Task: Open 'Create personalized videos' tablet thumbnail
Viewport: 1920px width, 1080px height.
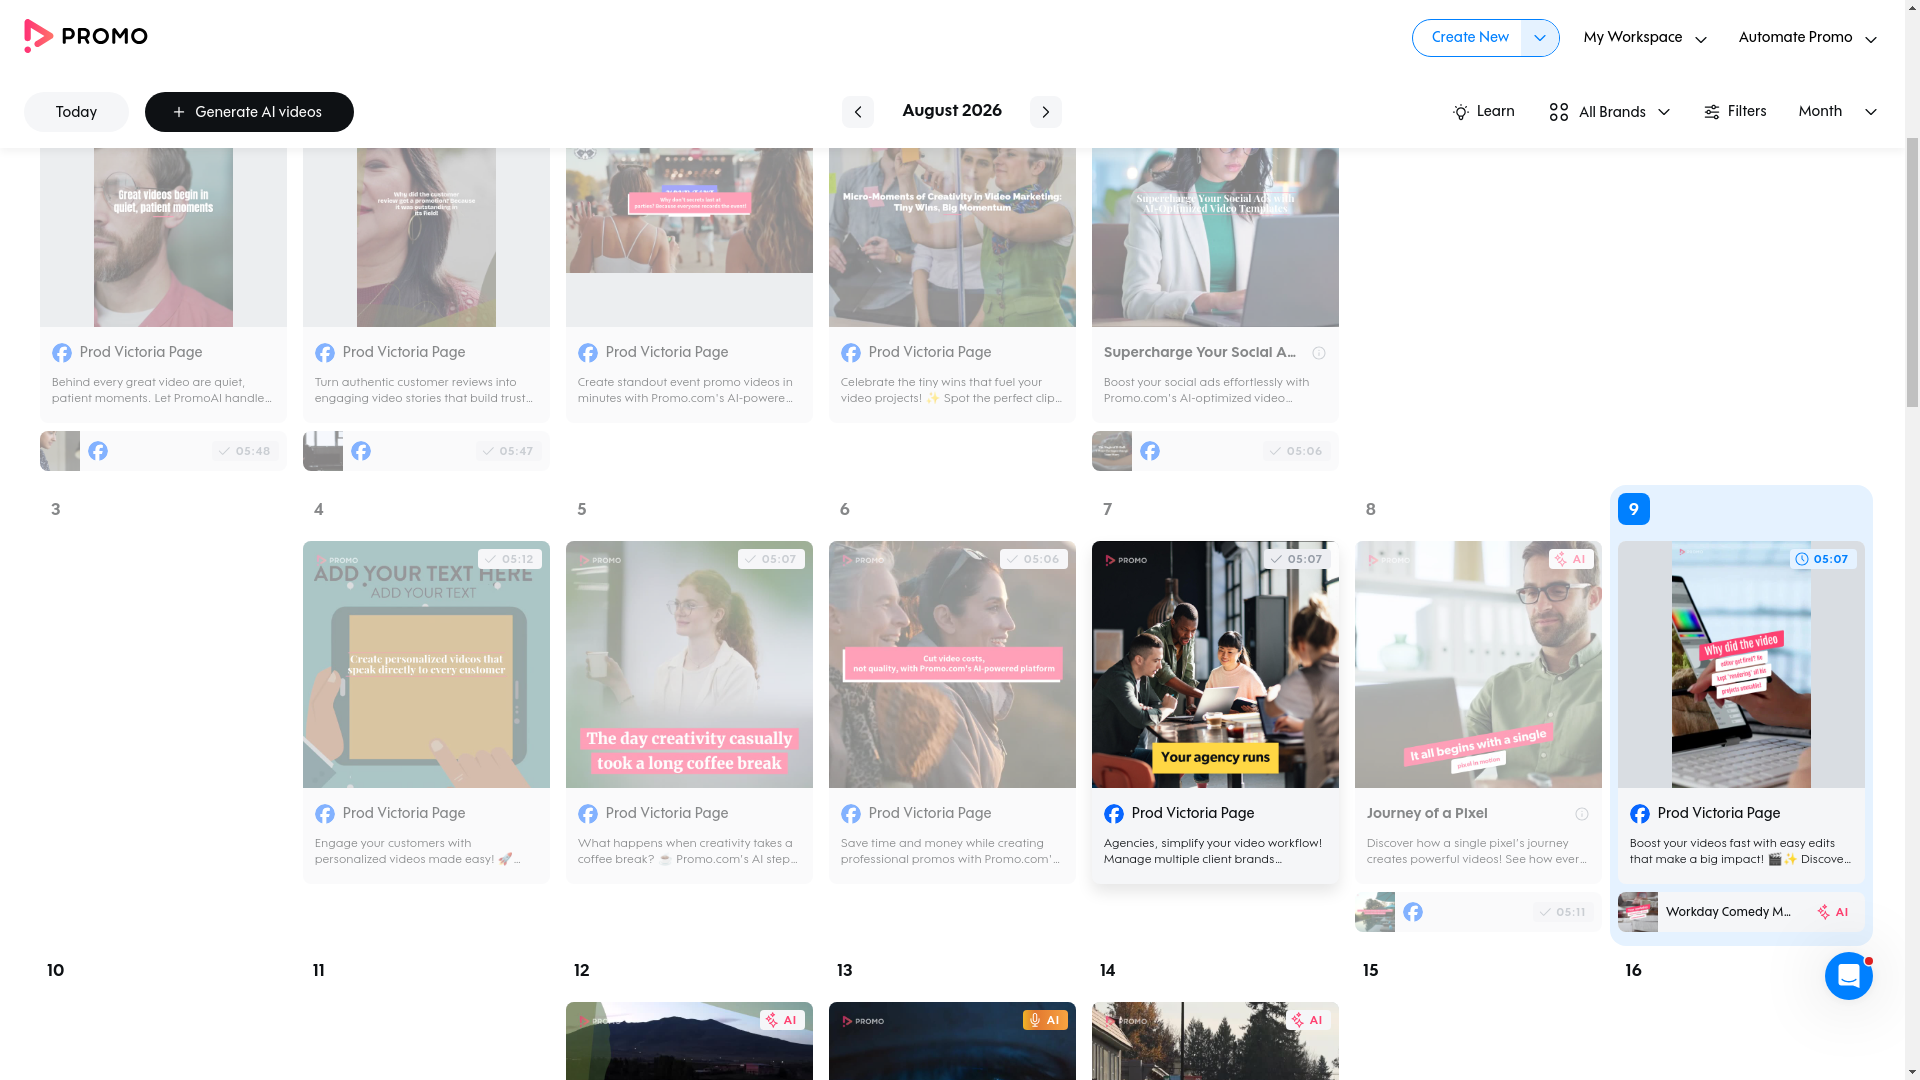Action: pyautogui.click(x=426, y=664)
